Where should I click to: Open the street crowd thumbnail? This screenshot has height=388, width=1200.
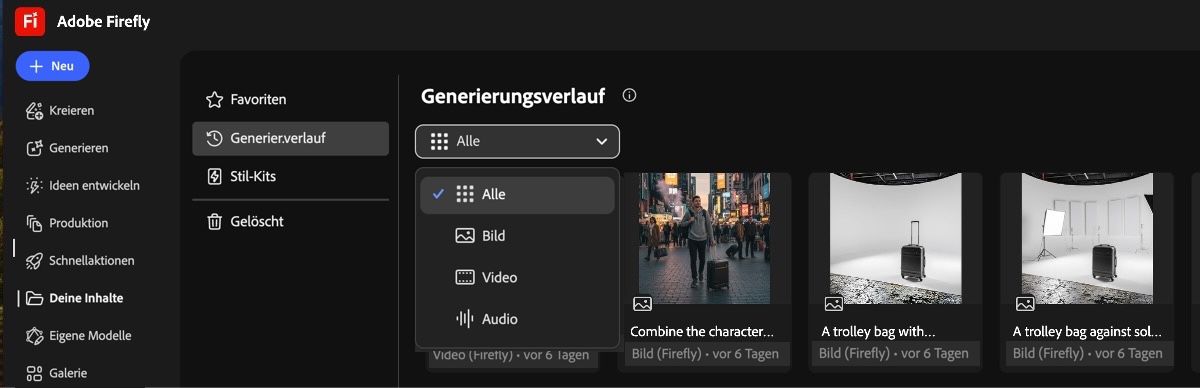(704, 239)
